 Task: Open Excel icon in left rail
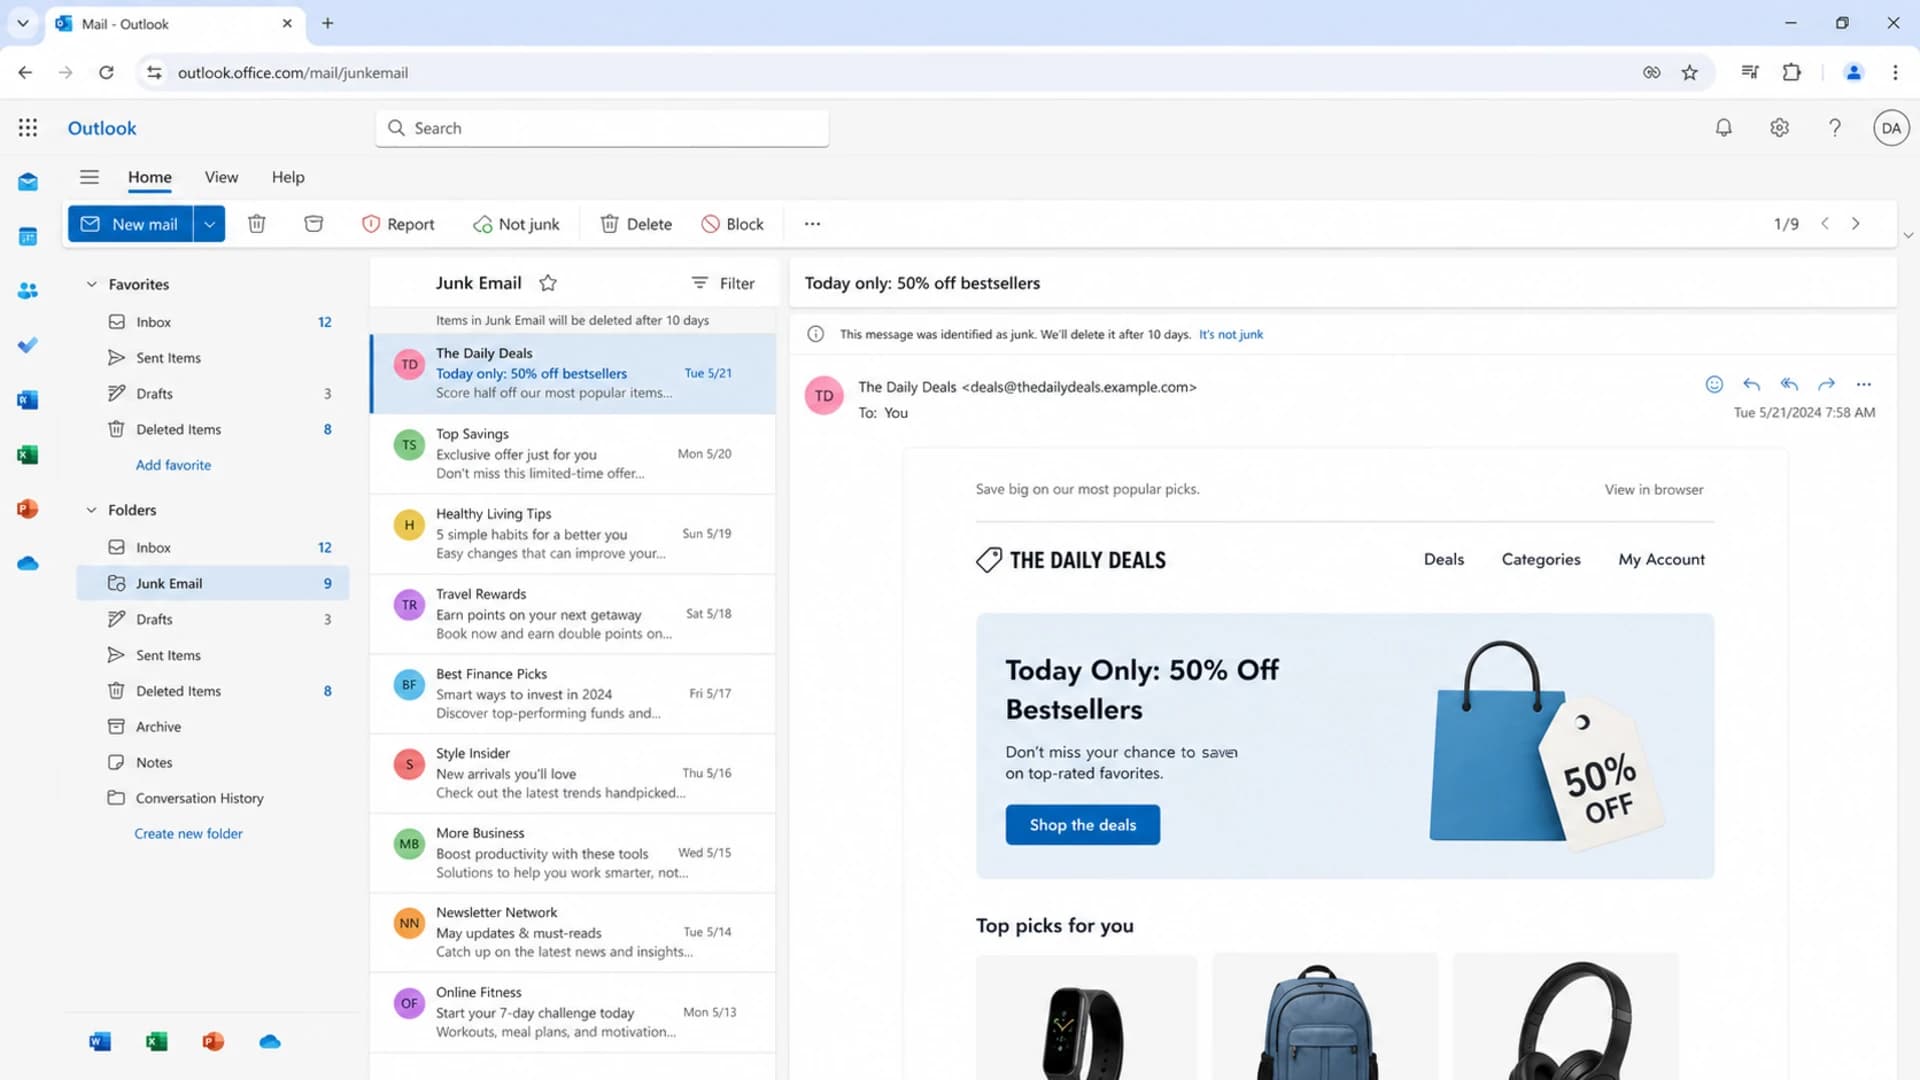click(x=28, y=455)
